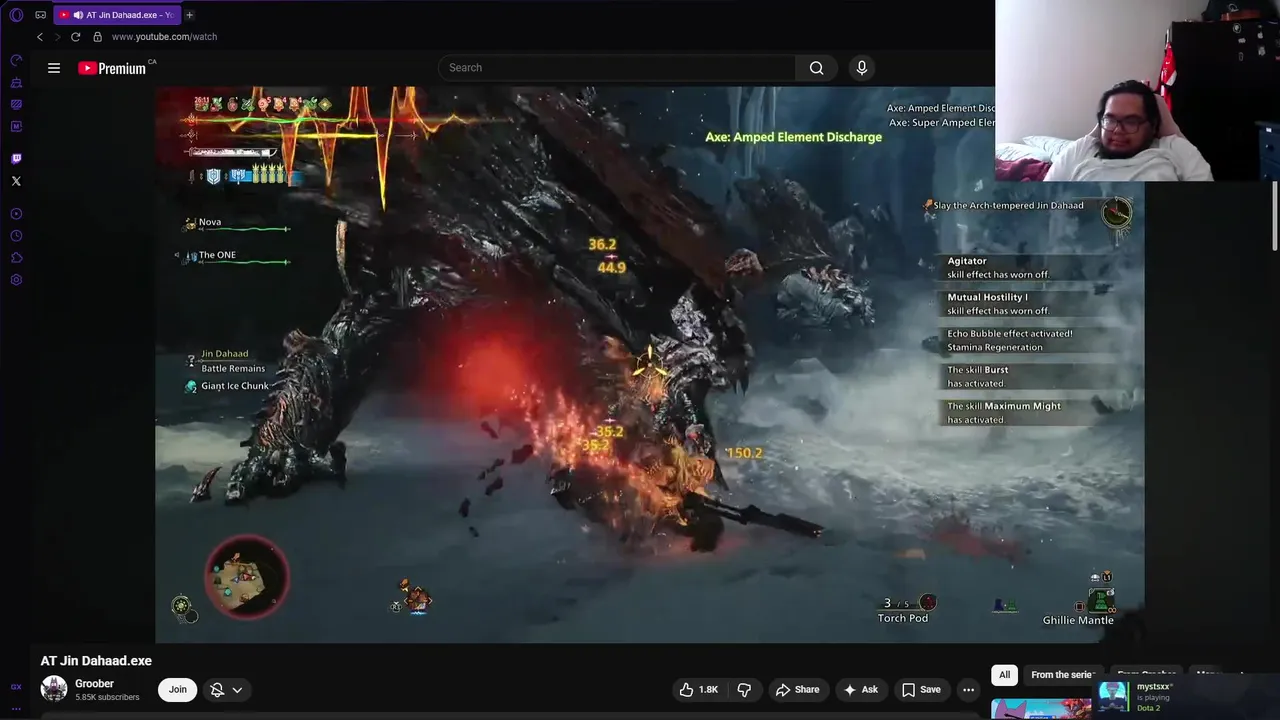Open the Player icon in sidebar
The height and width of the screenshot is (720, 1280).
click(16, 214)
